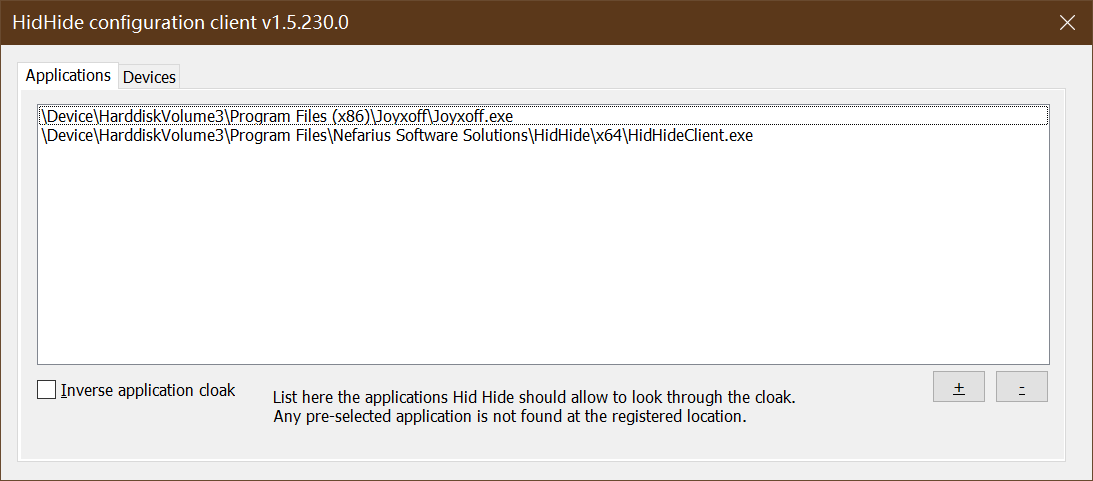
Task: Click the 'Any pre-selected application' note text
Action: 510,416
